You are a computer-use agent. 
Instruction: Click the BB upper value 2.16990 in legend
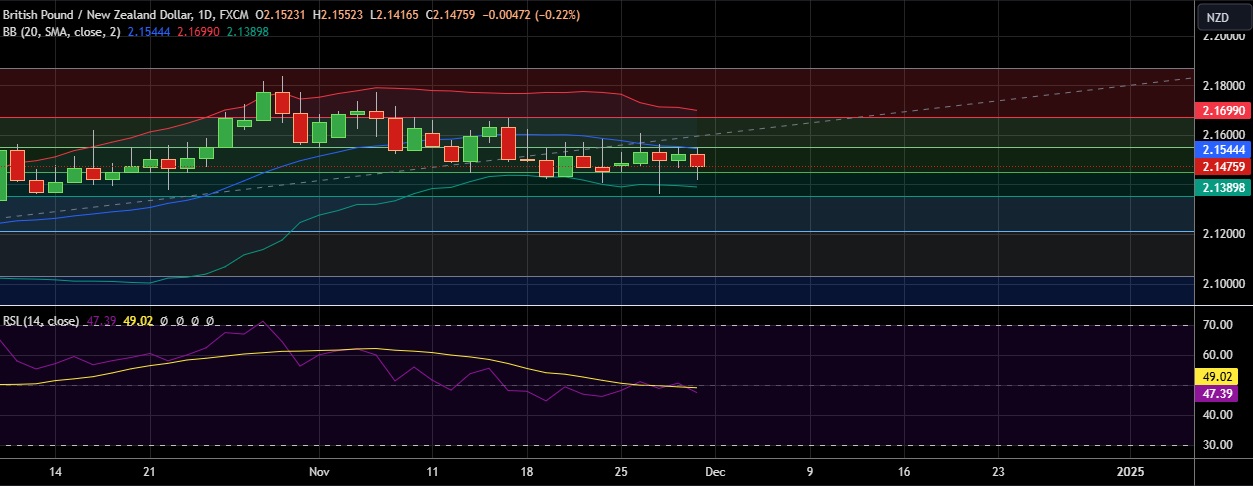[x=198, y=32]
